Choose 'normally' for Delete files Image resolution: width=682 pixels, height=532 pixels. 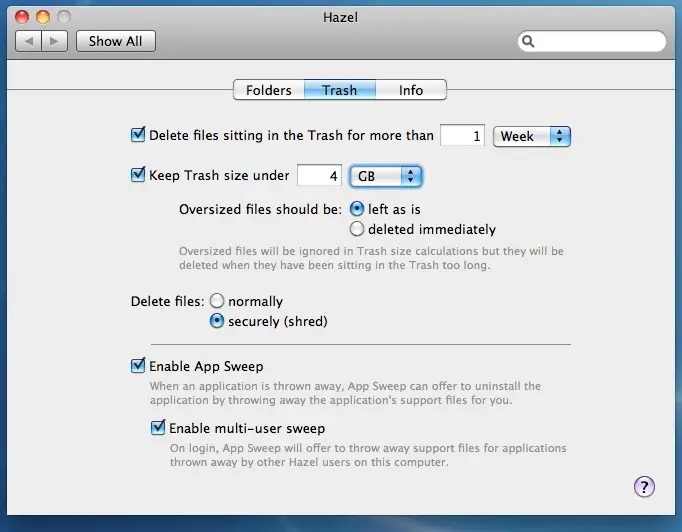click(217, 301)
